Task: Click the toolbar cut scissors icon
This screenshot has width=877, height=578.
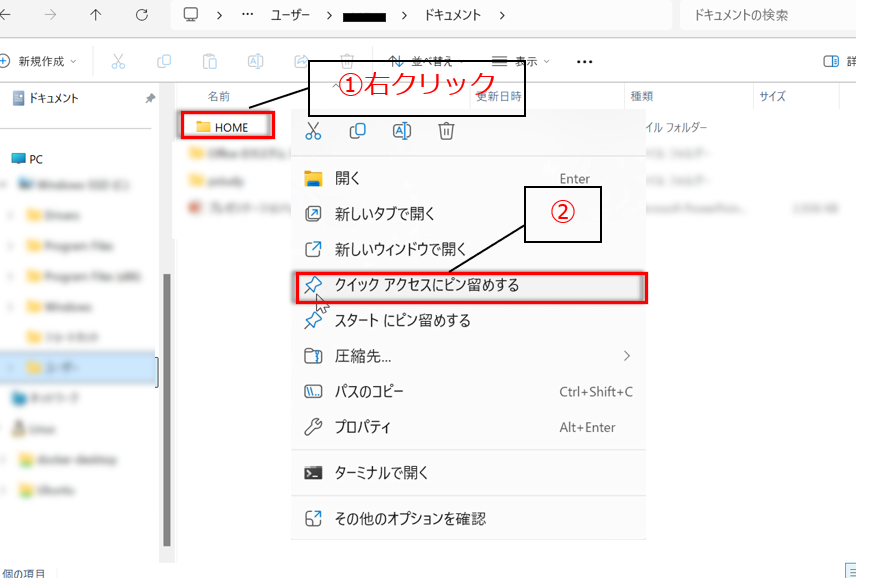Action: tap(118, 62)
